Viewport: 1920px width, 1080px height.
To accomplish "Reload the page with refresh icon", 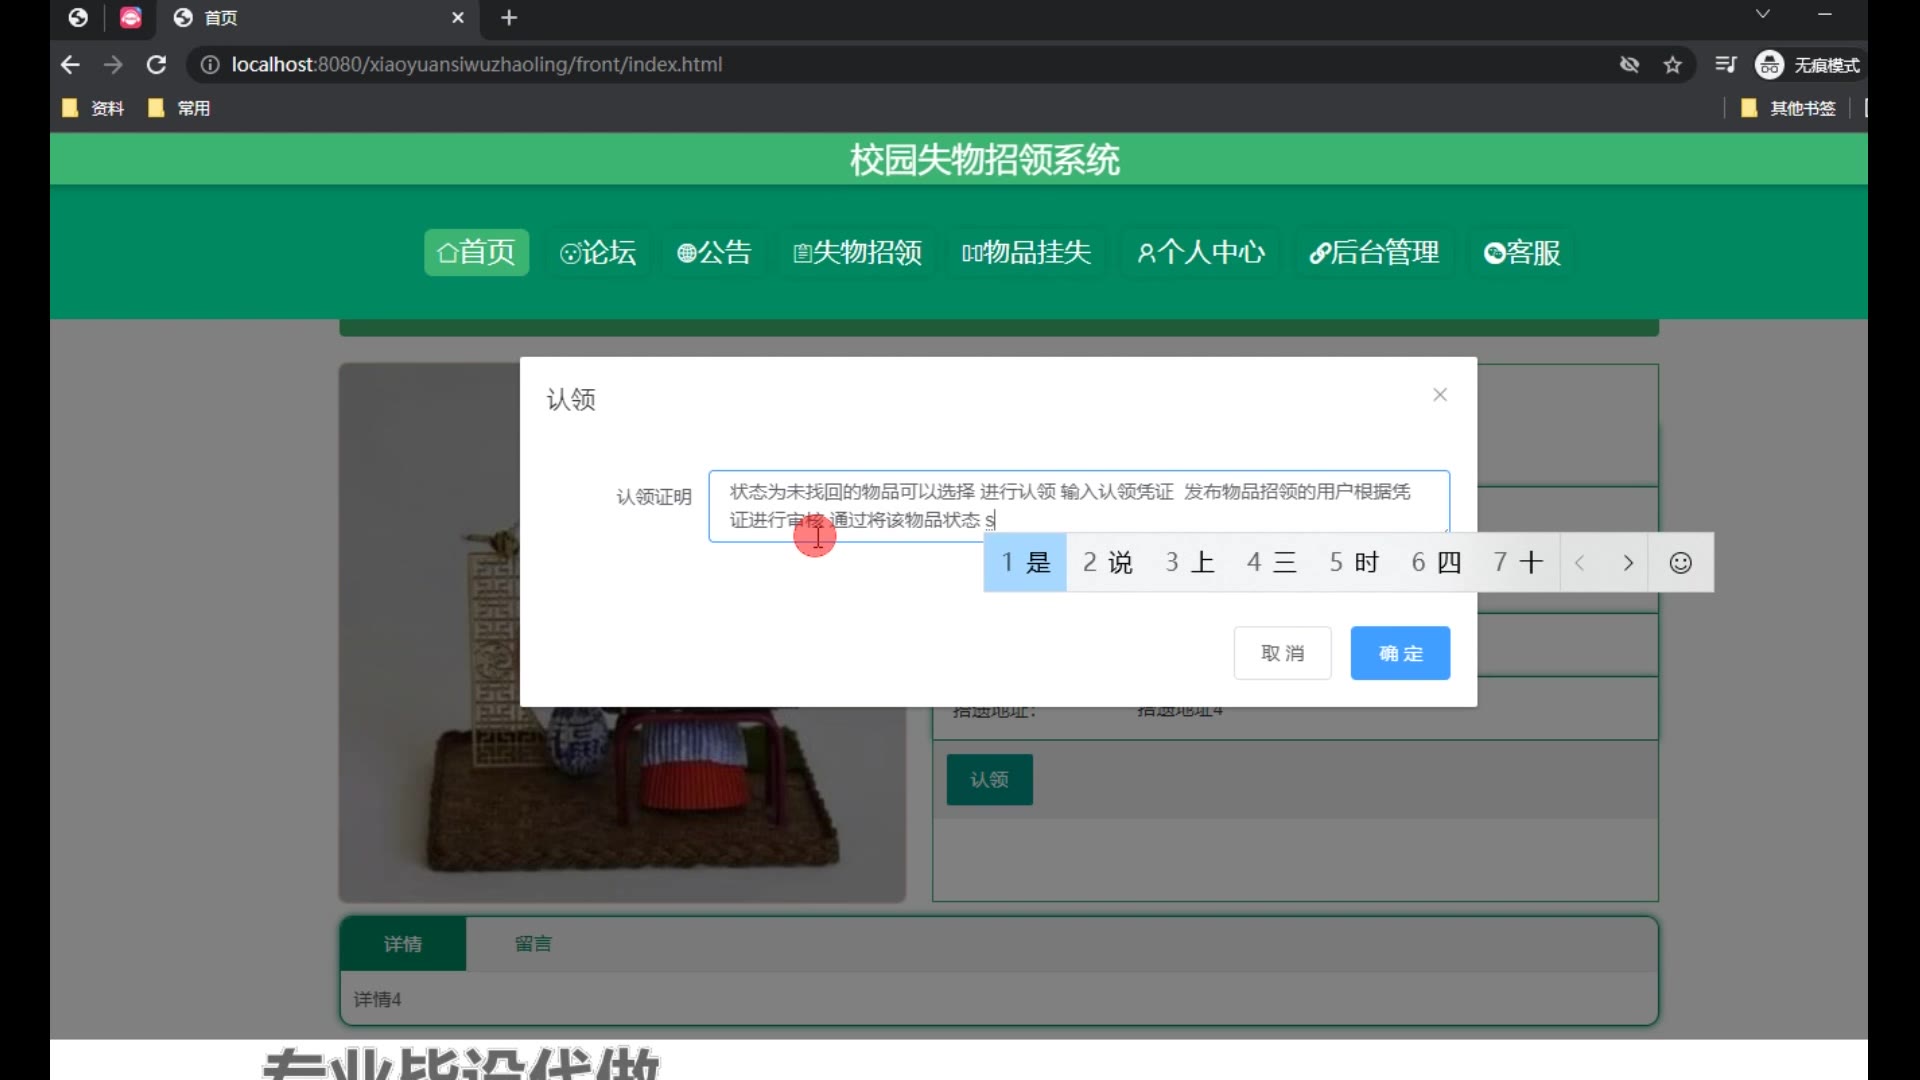I will pos(156,65).
